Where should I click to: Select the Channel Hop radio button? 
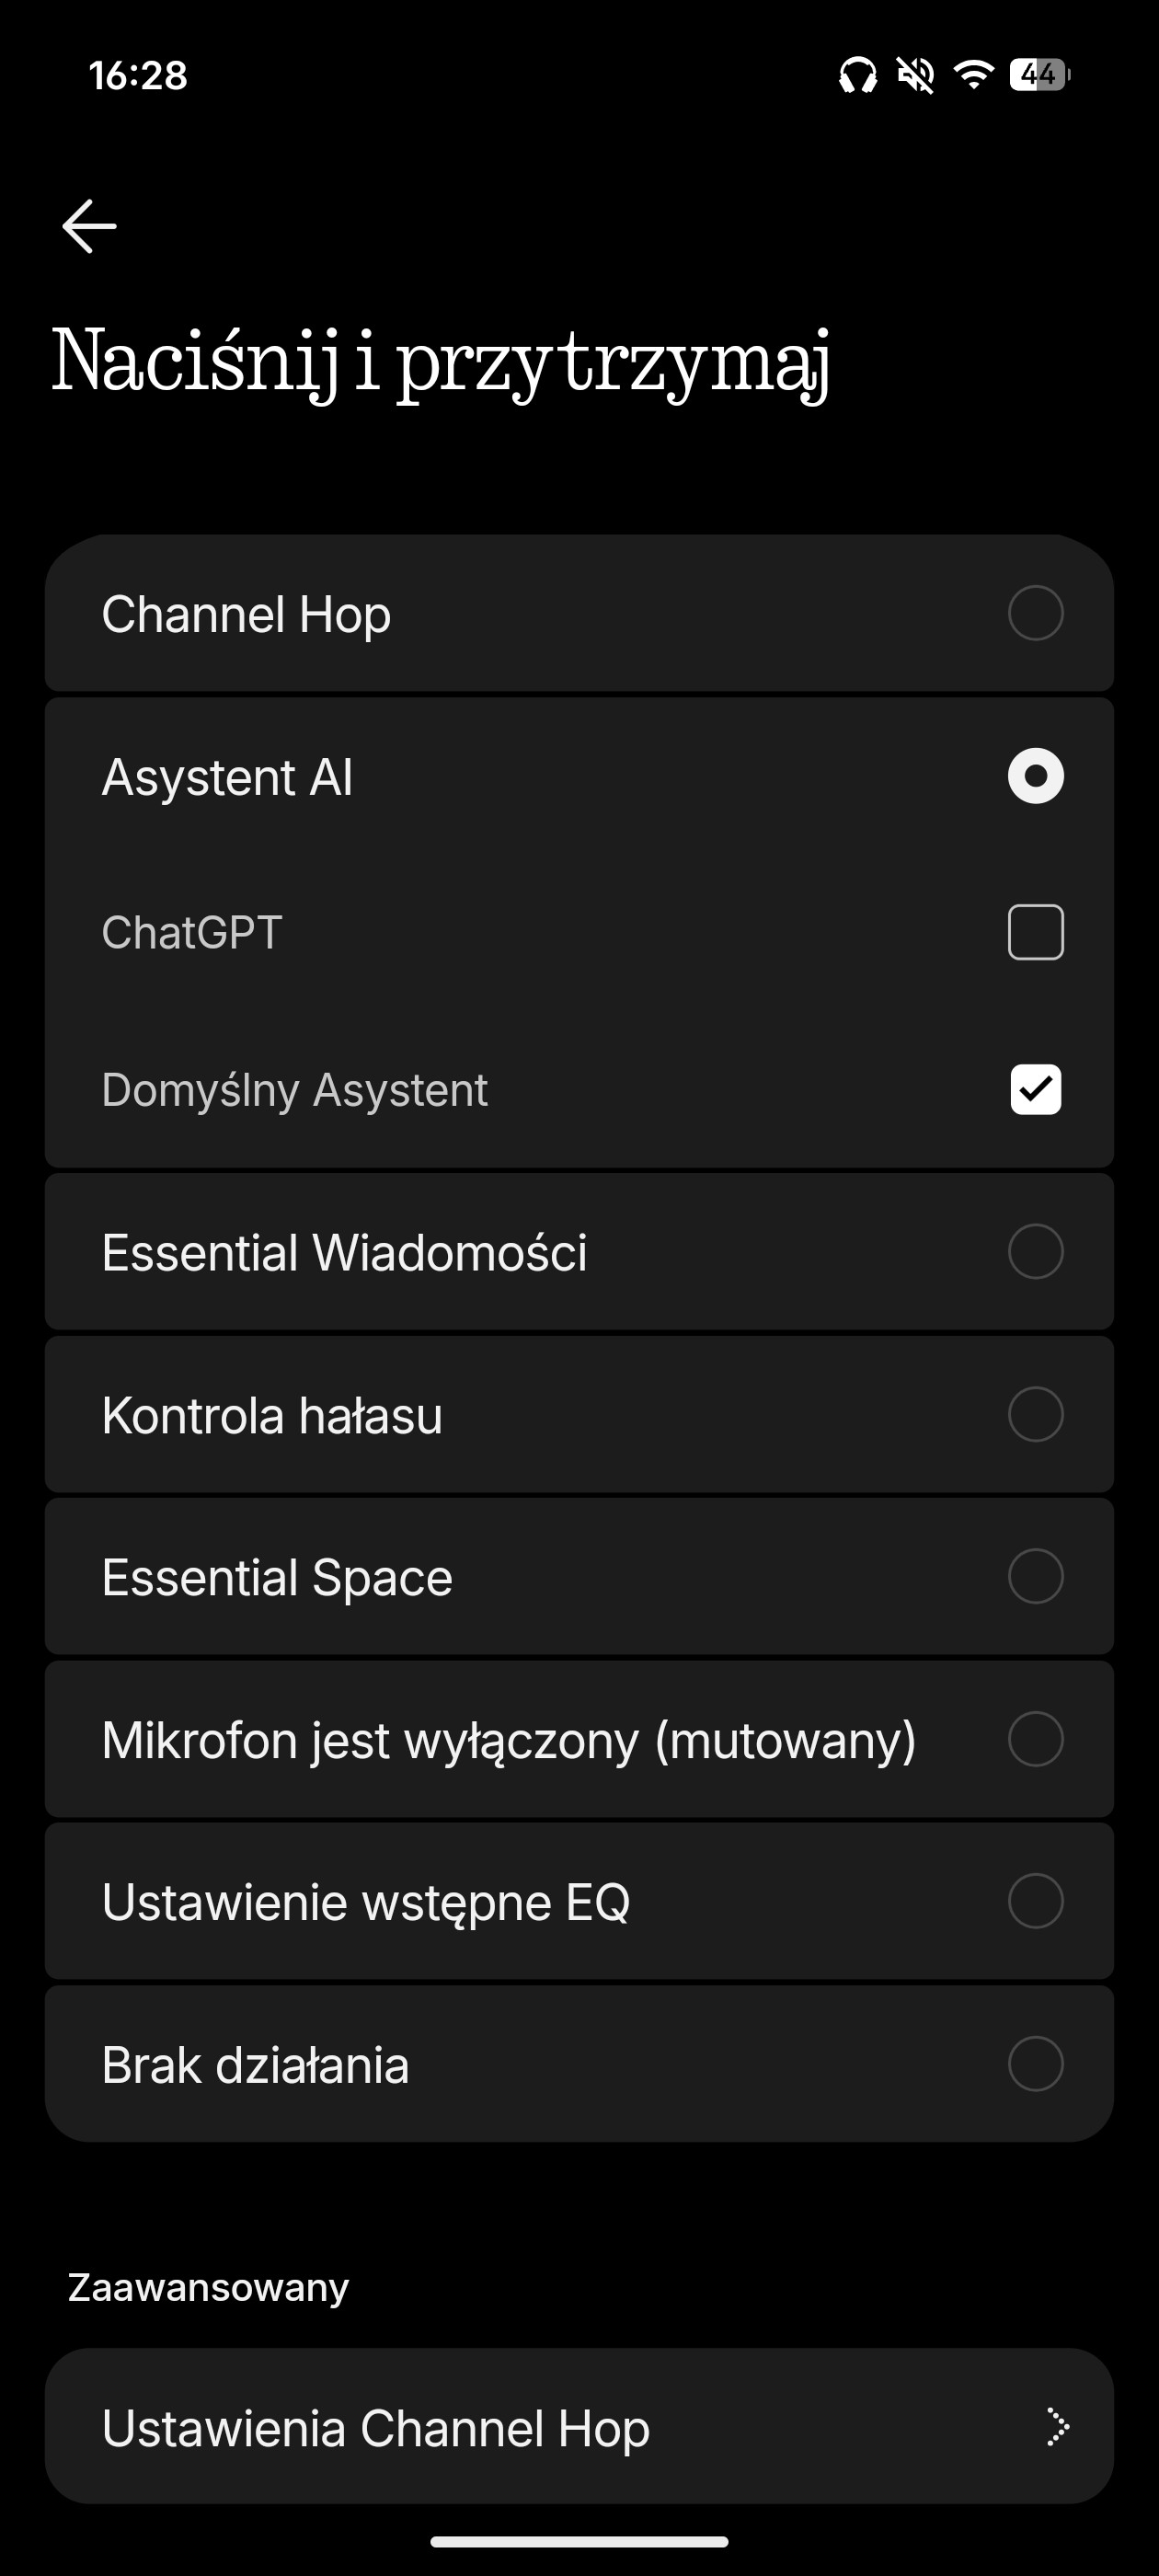pyautogui.click(x=1035, y=613)
